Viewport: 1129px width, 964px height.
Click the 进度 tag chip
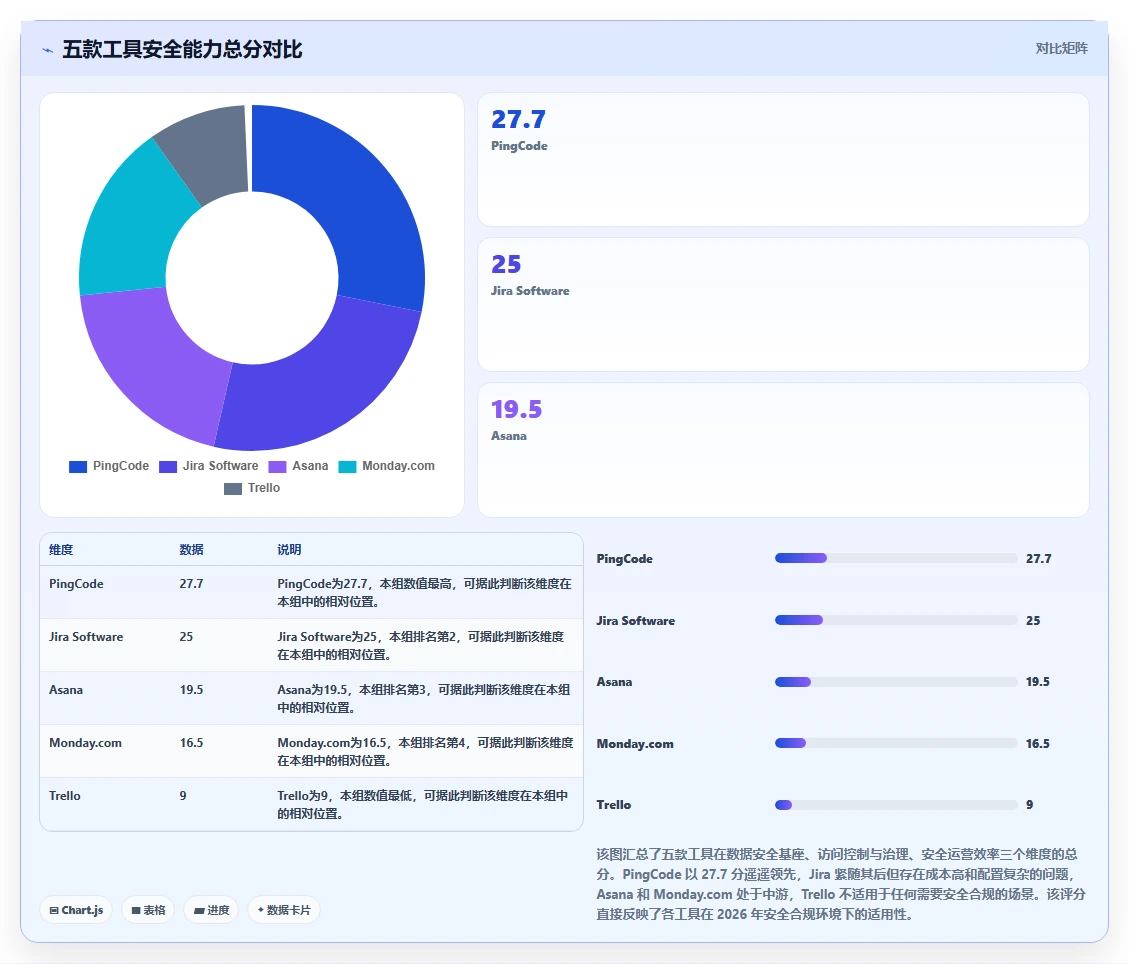tap(211, 910)
